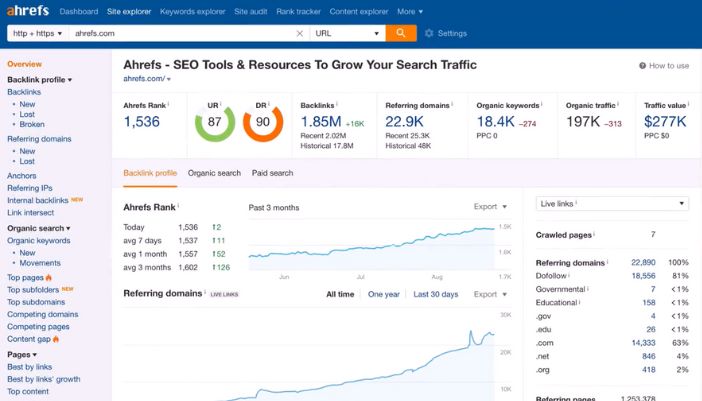Open the Anchors sidebar link

point(21,176)
